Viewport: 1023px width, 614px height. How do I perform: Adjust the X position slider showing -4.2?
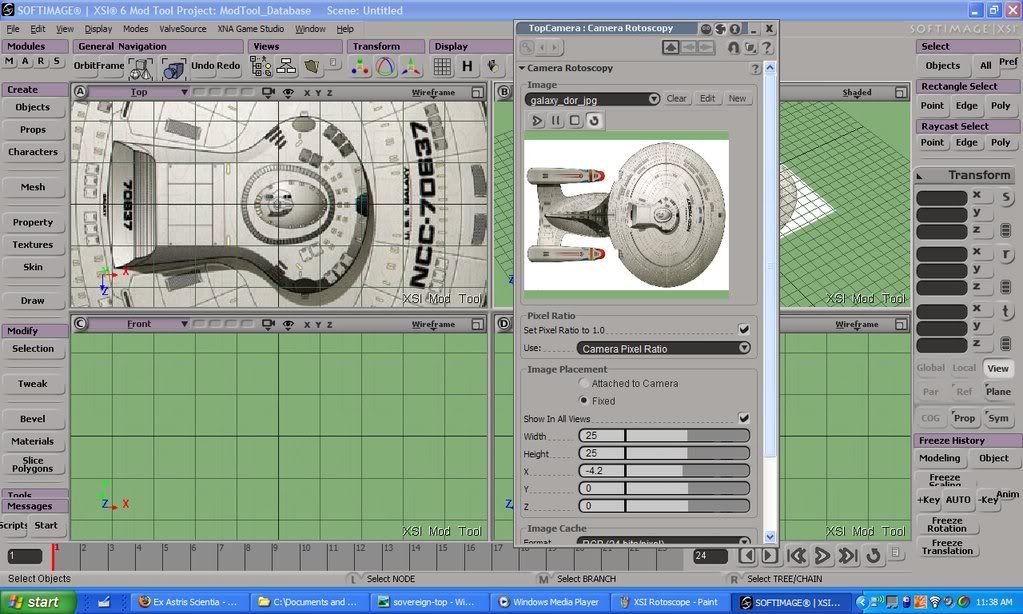pos(664,470)
